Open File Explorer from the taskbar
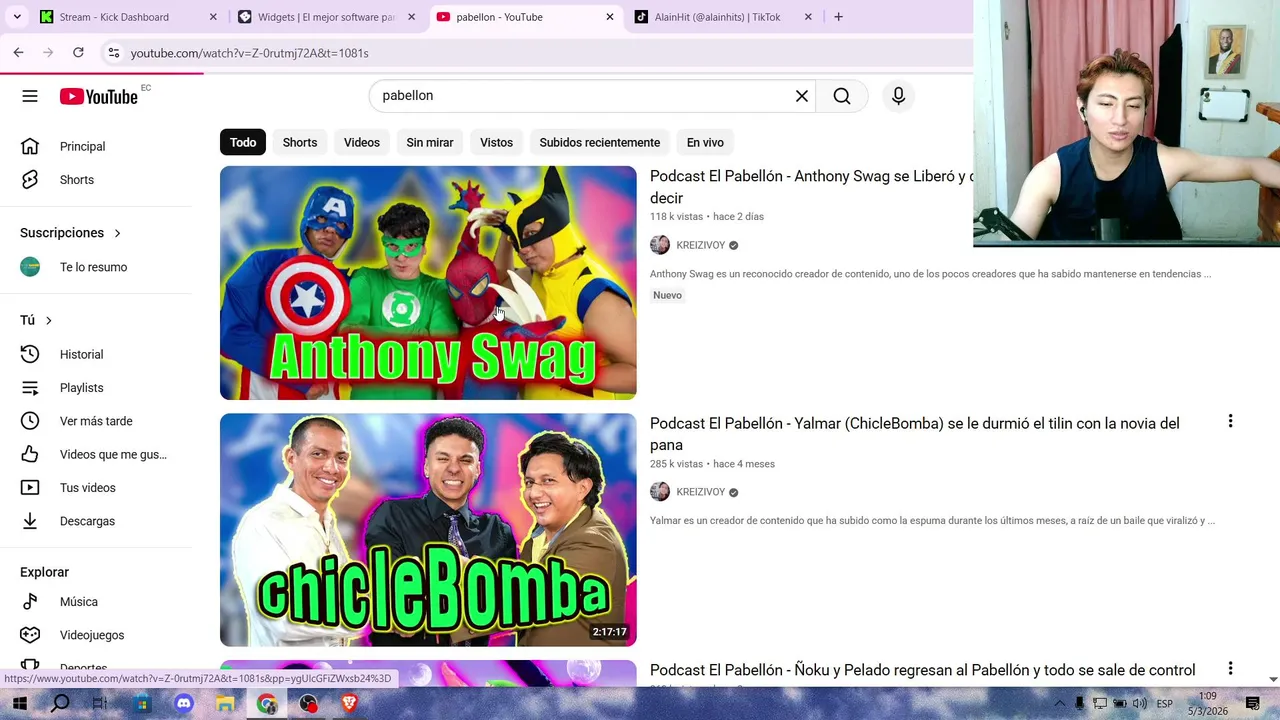1280x720 pixels. pos(225,703)
